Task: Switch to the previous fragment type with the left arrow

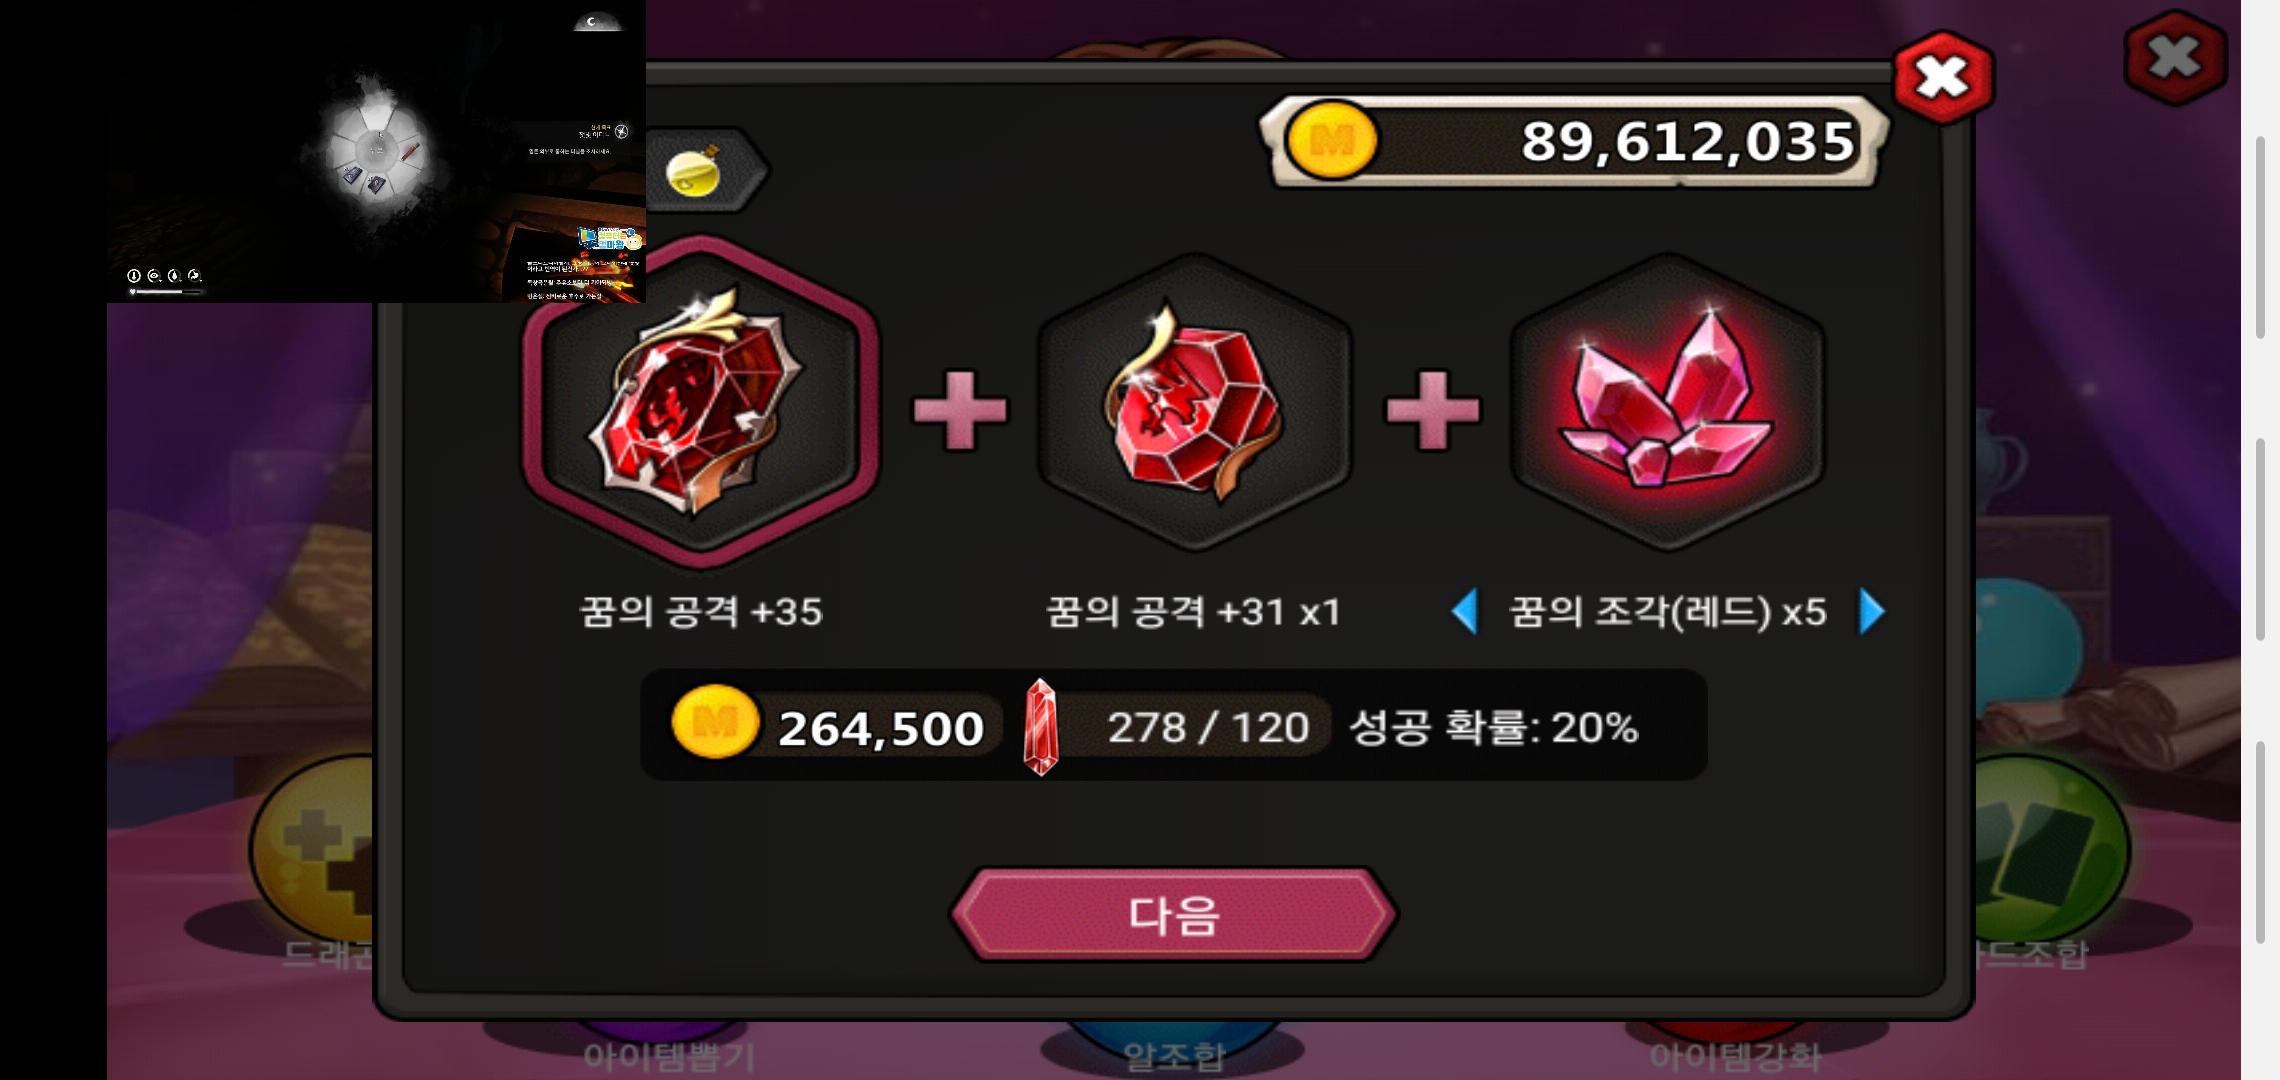Action: click(x=1465, y=611)
